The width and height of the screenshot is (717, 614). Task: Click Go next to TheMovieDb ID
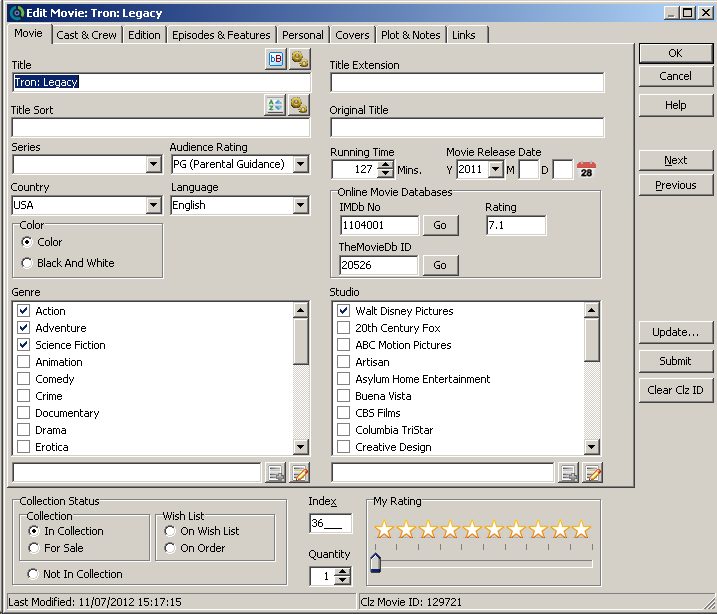pos(440,265)
